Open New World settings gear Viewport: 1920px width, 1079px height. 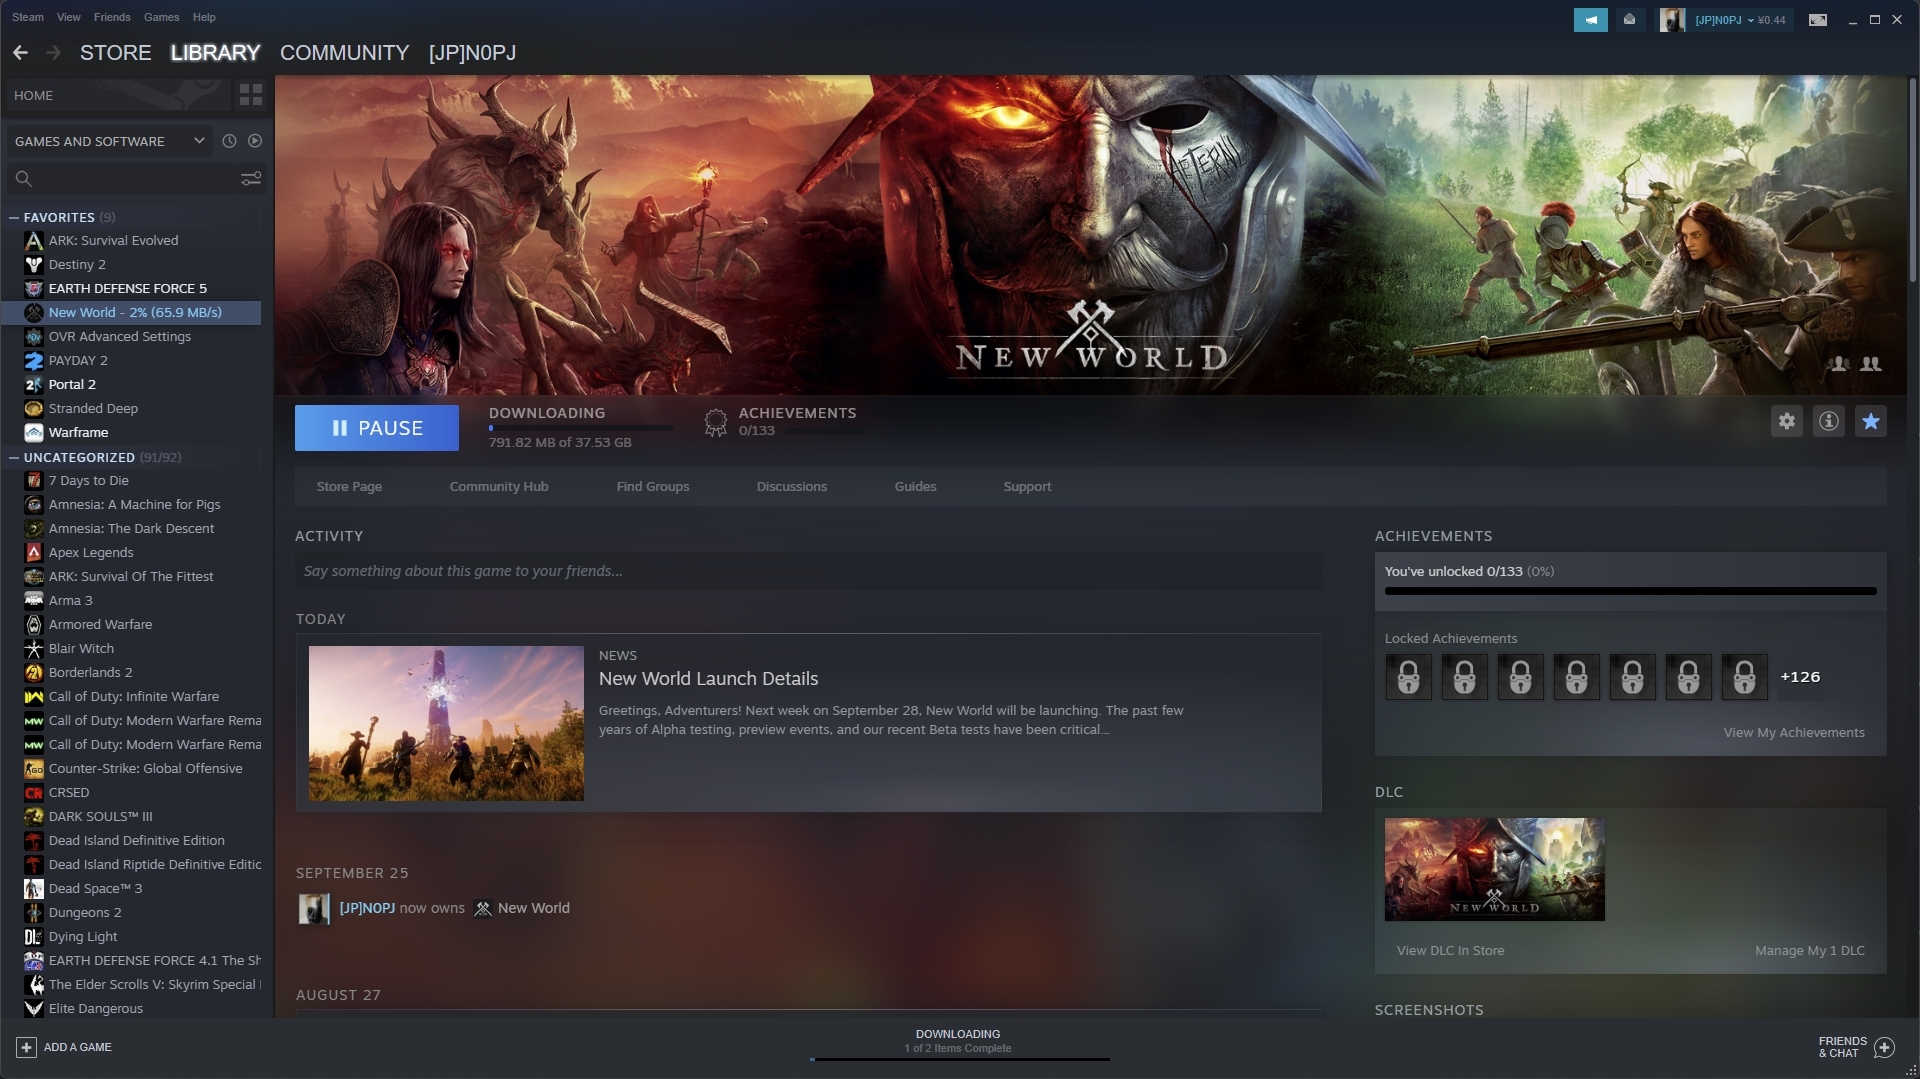pos(1786,421)
